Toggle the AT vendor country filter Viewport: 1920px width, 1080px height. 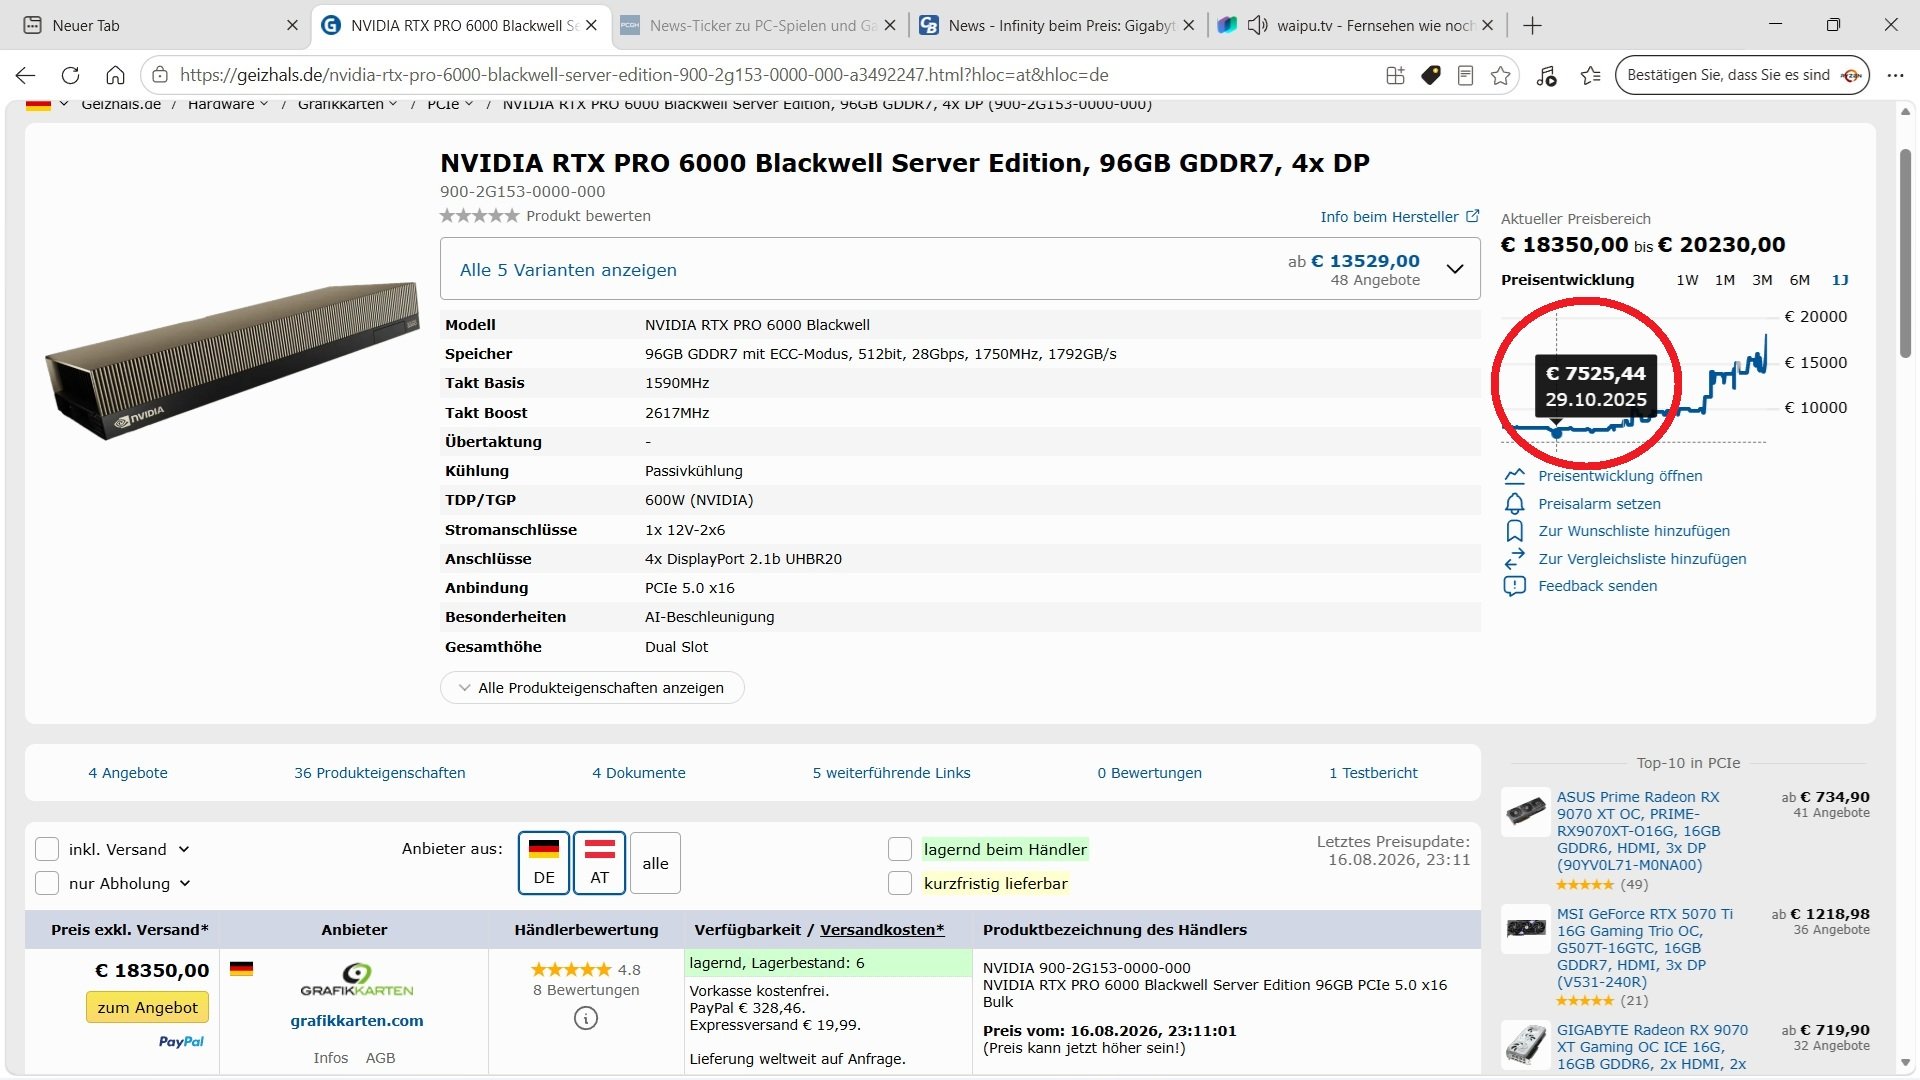[x=600, y=862]
